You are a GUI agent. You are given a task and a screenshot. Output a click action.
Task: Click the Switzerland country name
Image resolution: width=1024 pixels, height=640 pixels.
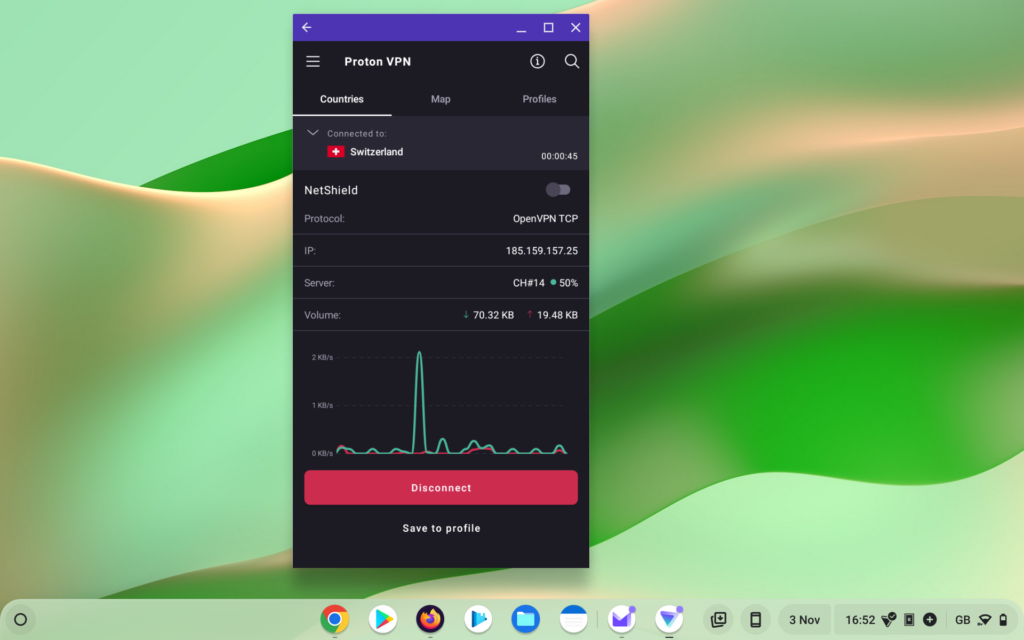click(376, 152)
